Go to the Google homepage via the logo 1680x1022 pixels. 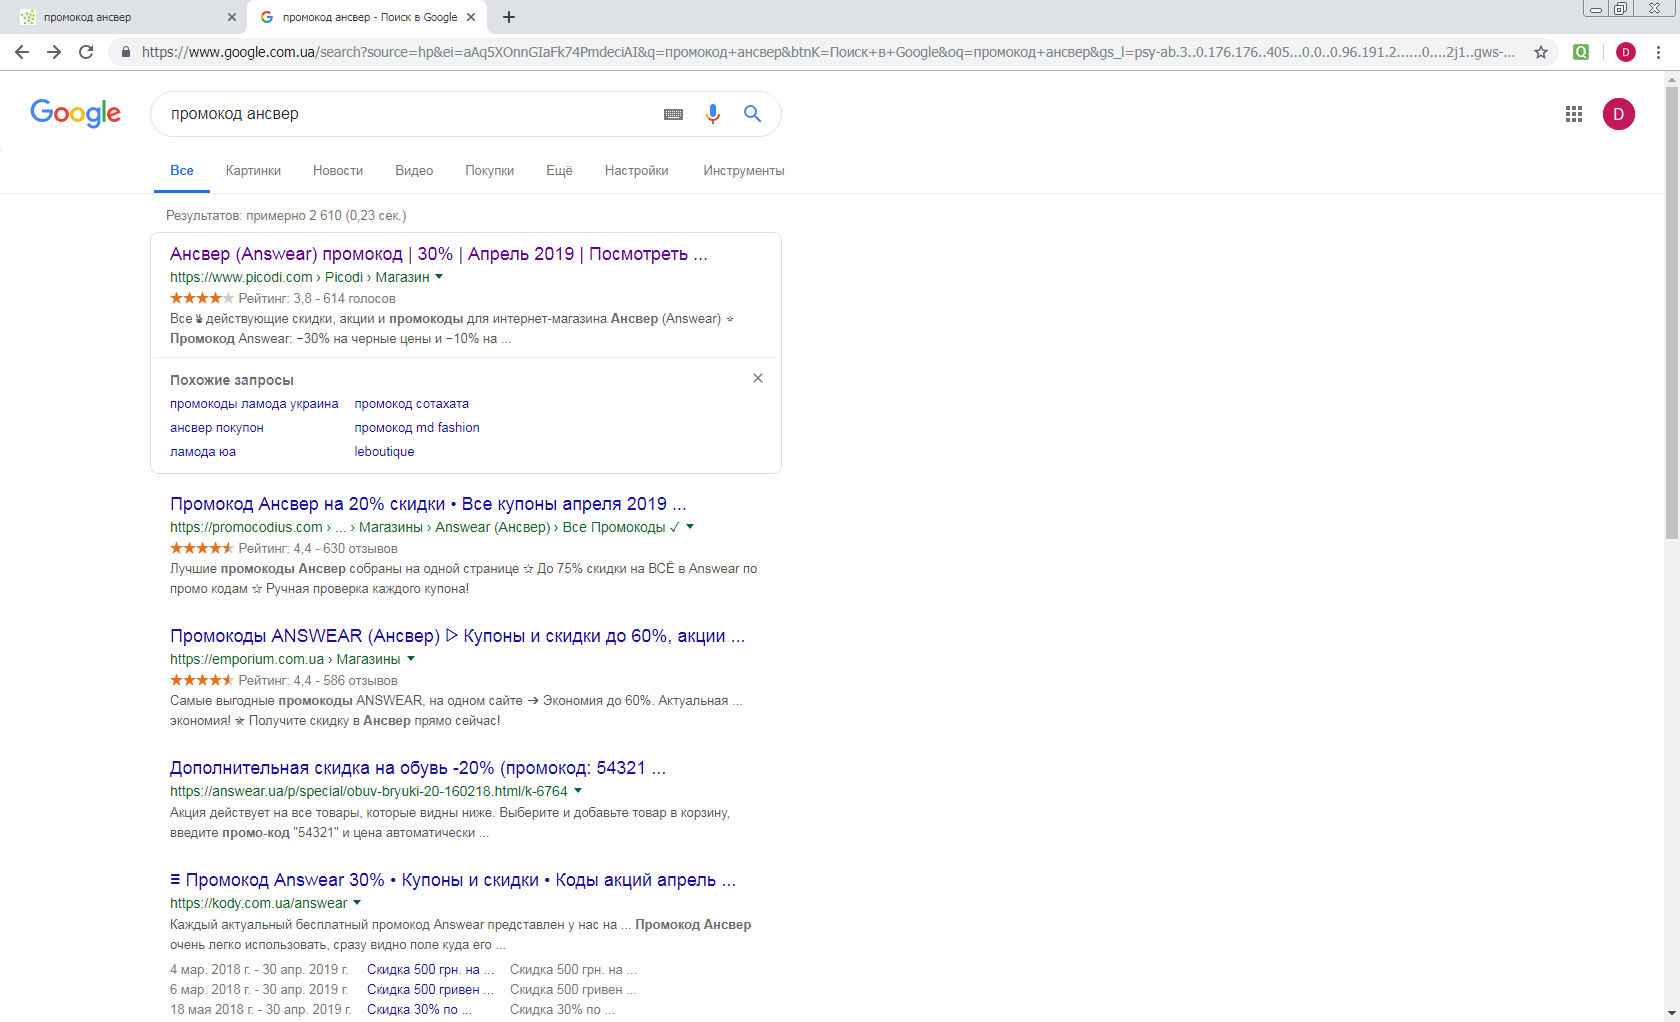click(x=76, y=113)
